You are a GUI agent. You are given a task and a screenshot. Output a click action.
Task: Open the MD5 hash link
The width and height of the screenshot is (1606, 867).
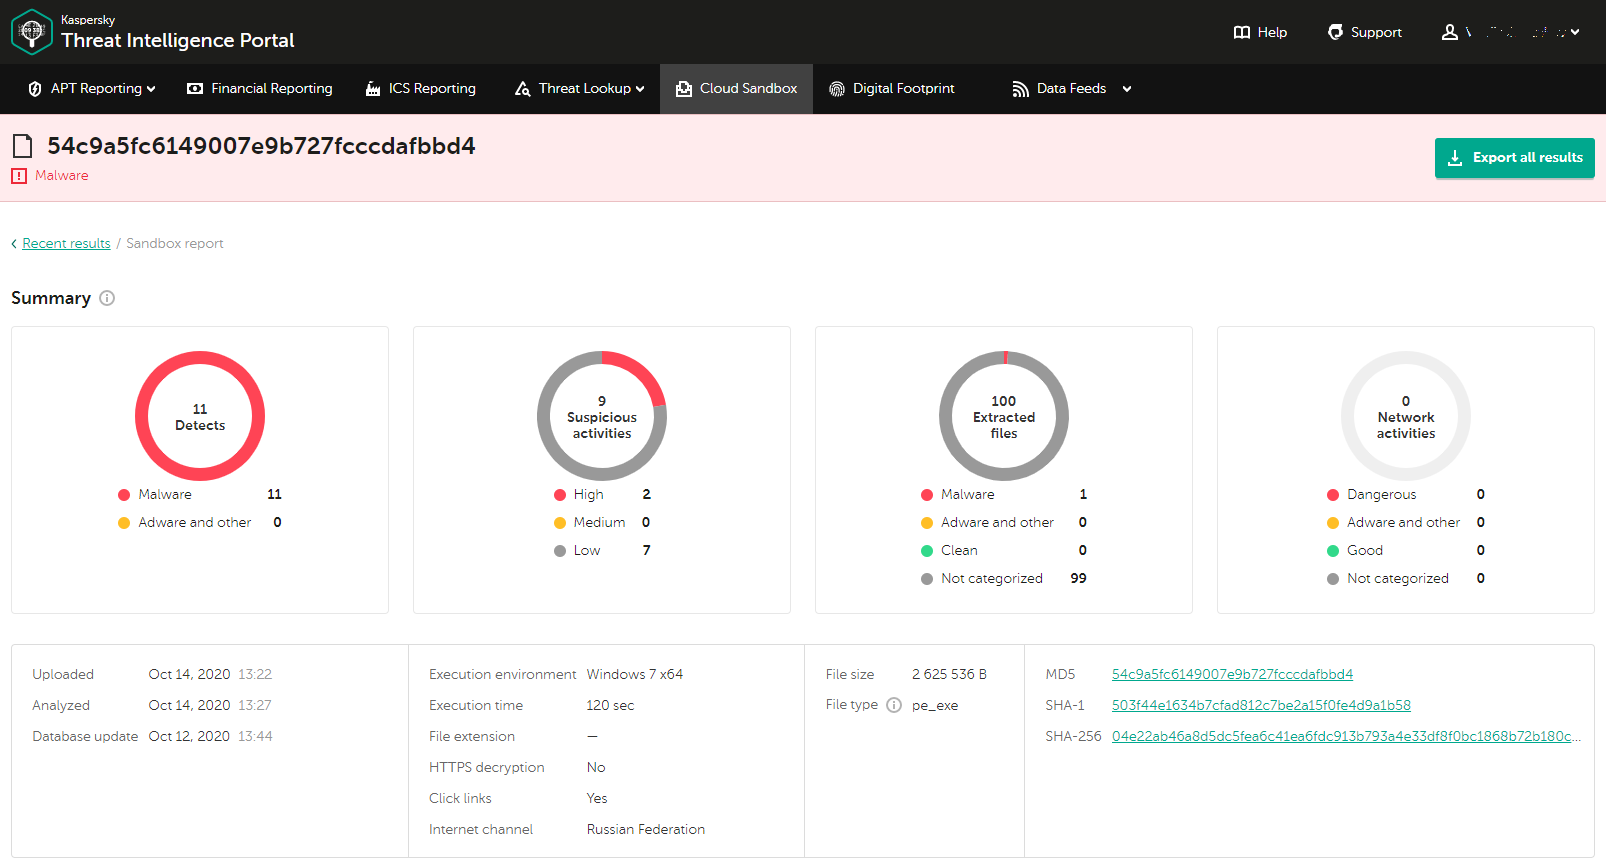click(x=1232, y=675)
